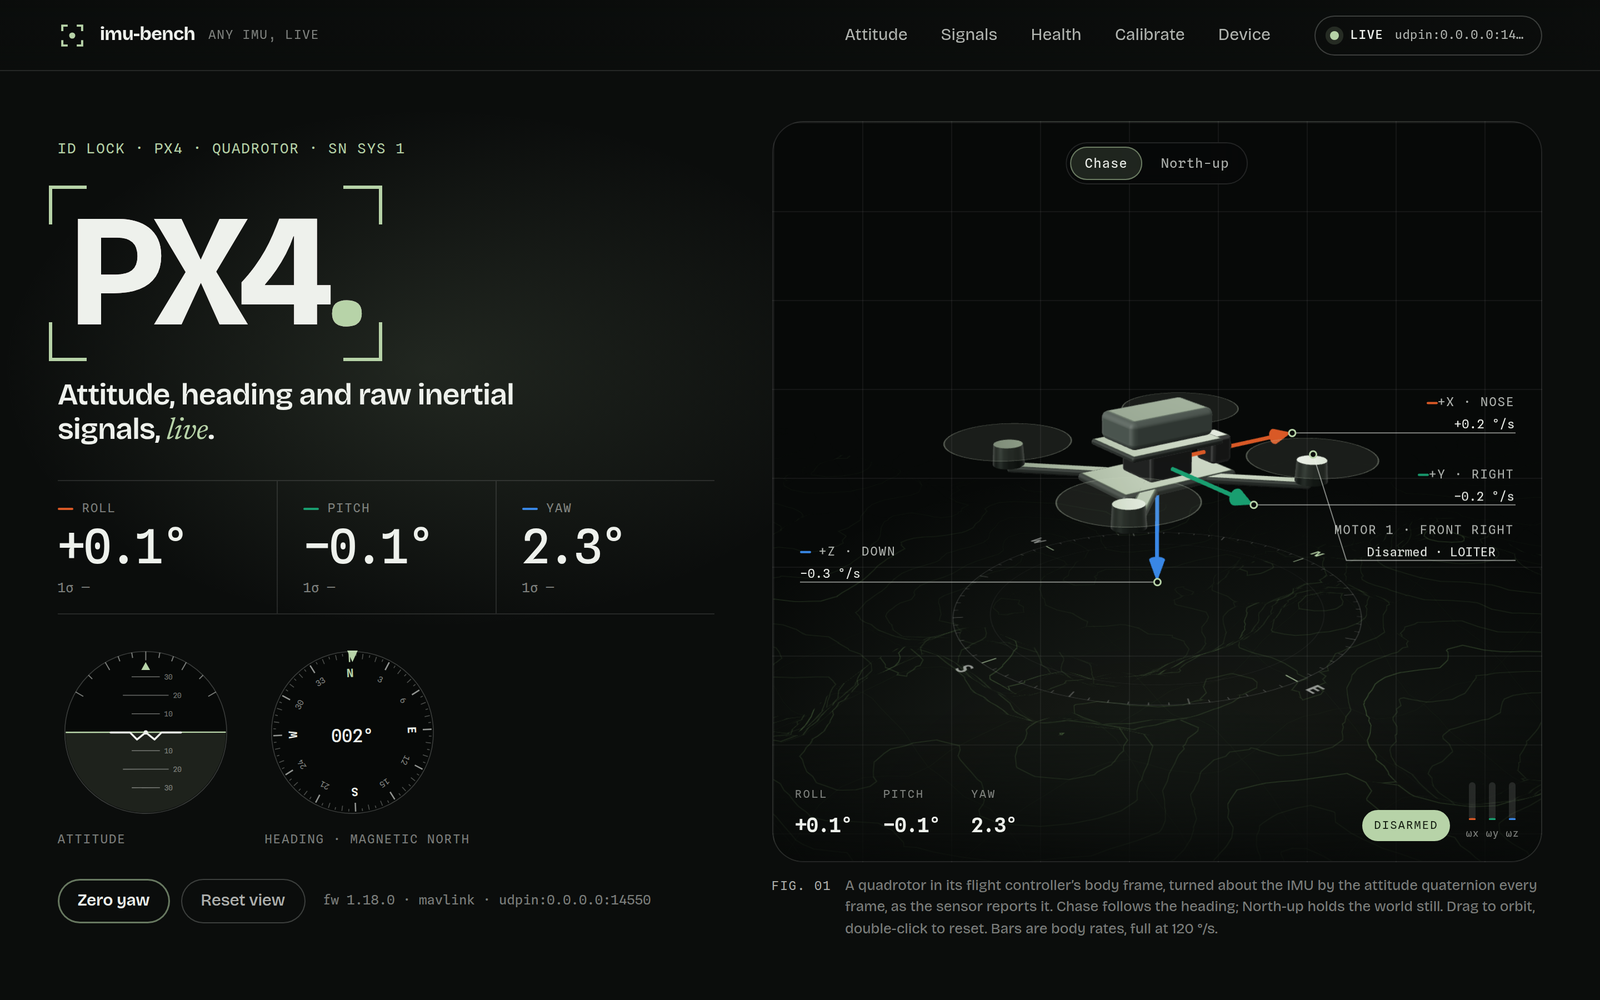Click the attitude horizon indicator gauge
1600x1000 pixels.
(146, 733)
